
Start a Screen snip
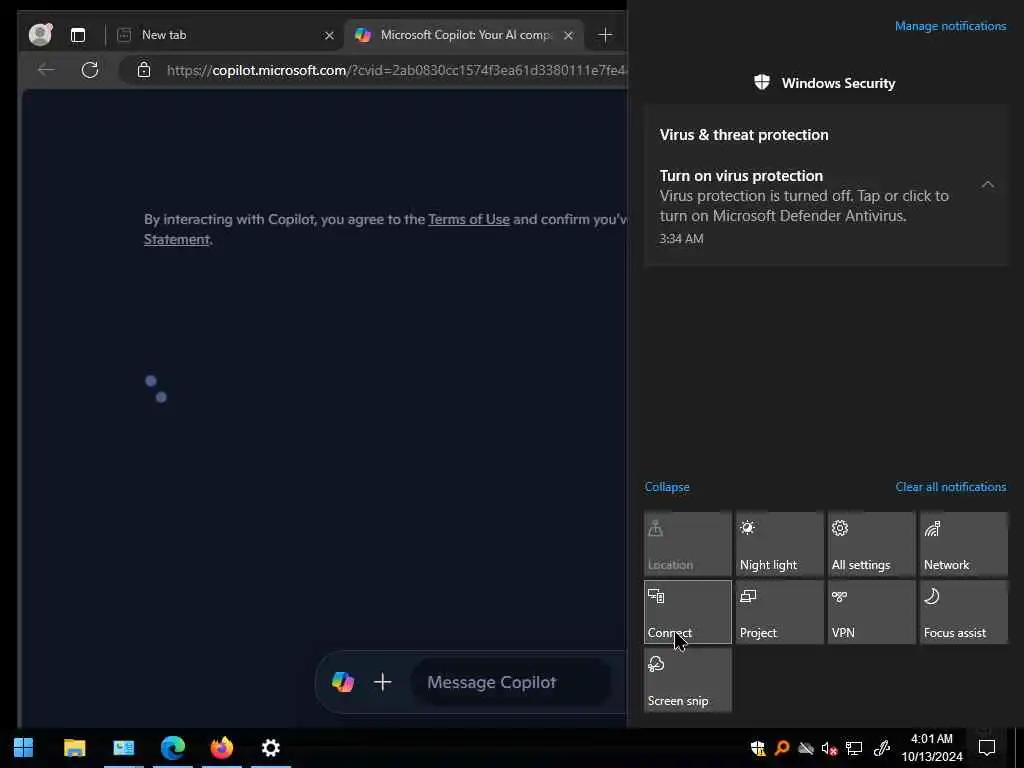pyautogui.click(x=688, y=680)
